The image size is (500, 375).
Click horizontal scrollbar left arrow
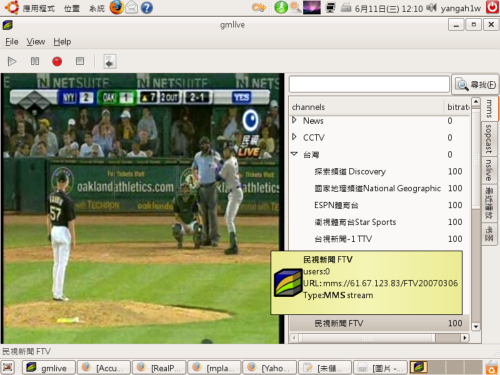[x=294, y=338]
